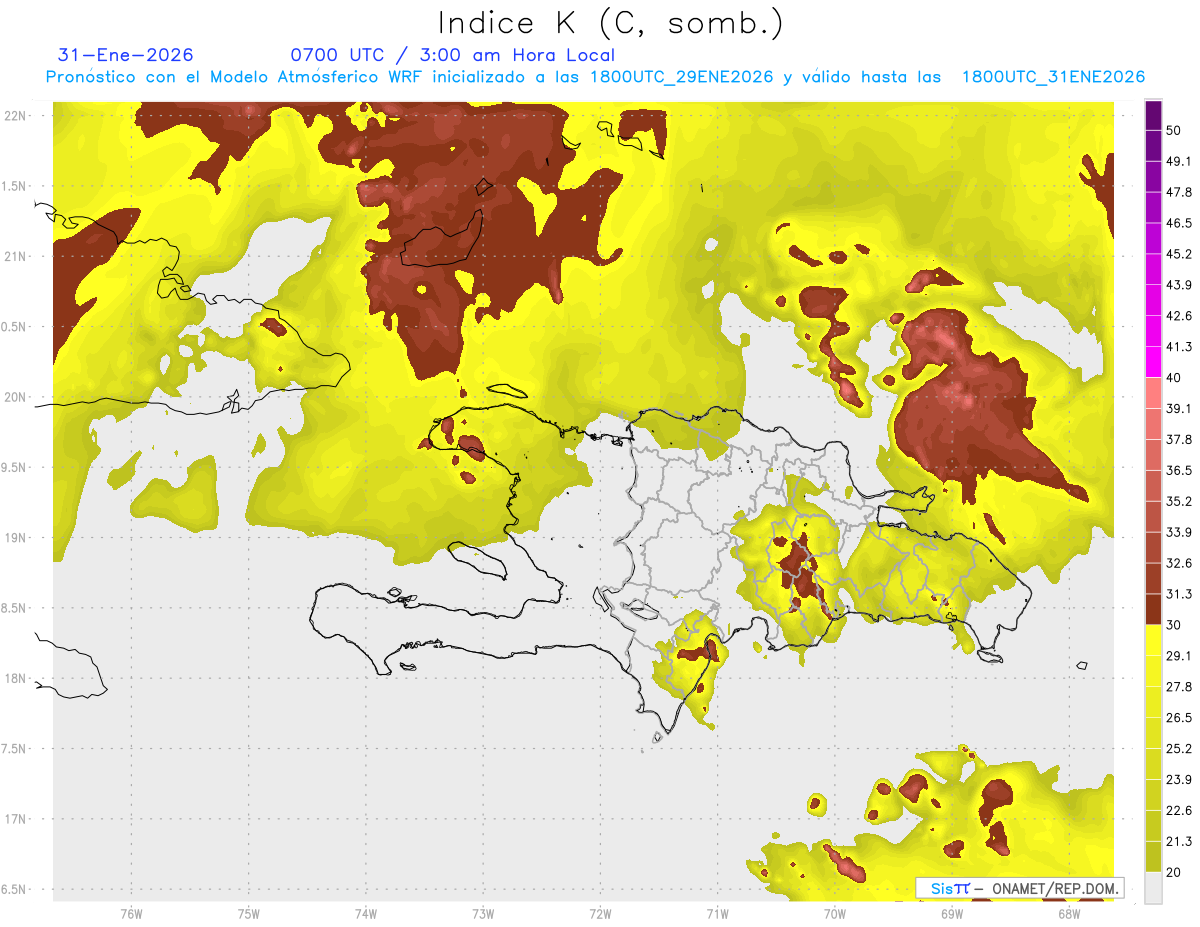Viewport: 1200px width, 927px height.
Task: Click the '27.8' color scale value
Action: pos(1179,687)
